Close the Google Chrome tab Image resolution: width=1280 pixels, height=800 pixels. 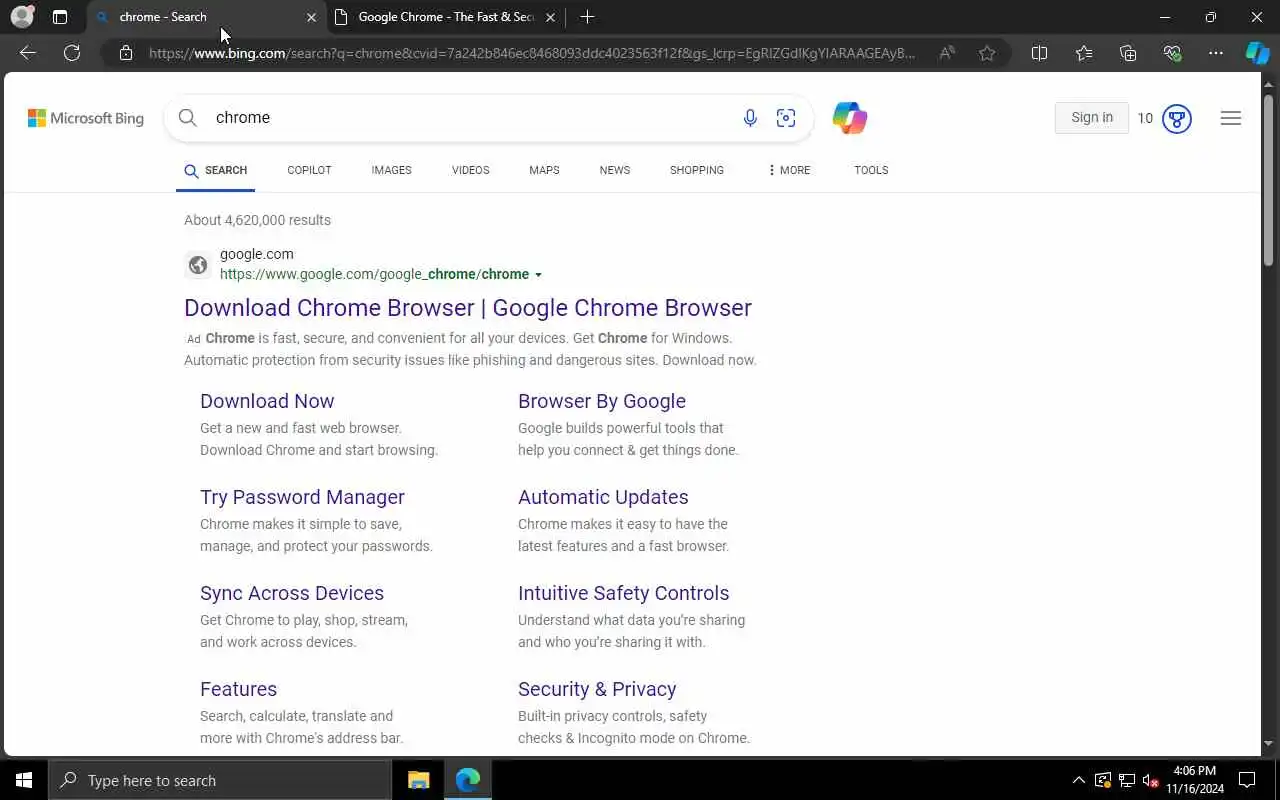550,17
